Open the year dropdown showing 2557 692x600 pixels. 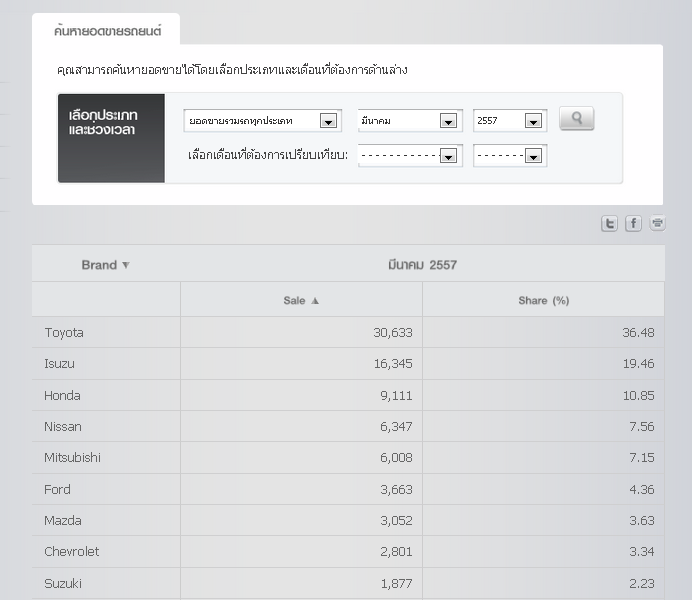point(532,121)
